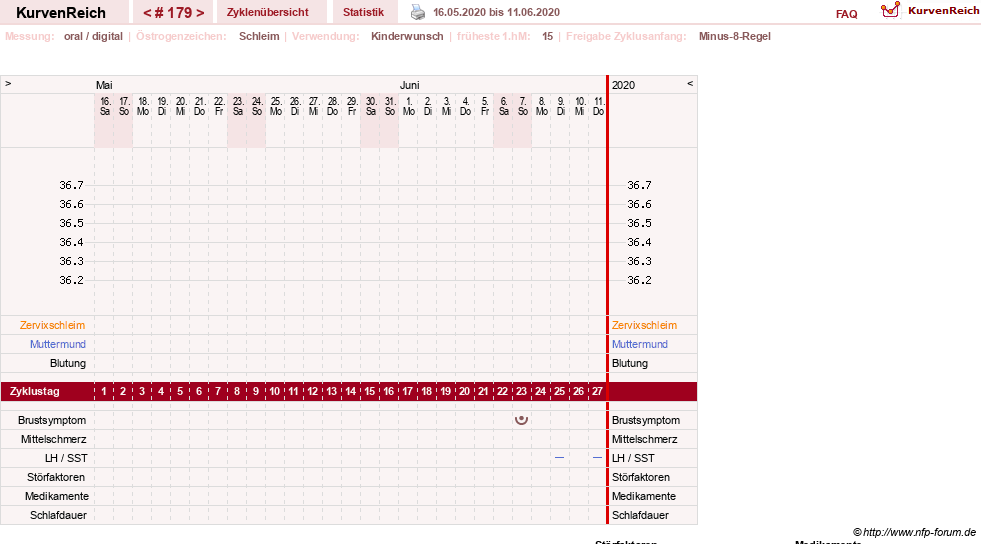Image resolution: width=981 pixels, height=544 pixels.
Task: Click the right Zervixschleim row label
Action: coord(644,325)
